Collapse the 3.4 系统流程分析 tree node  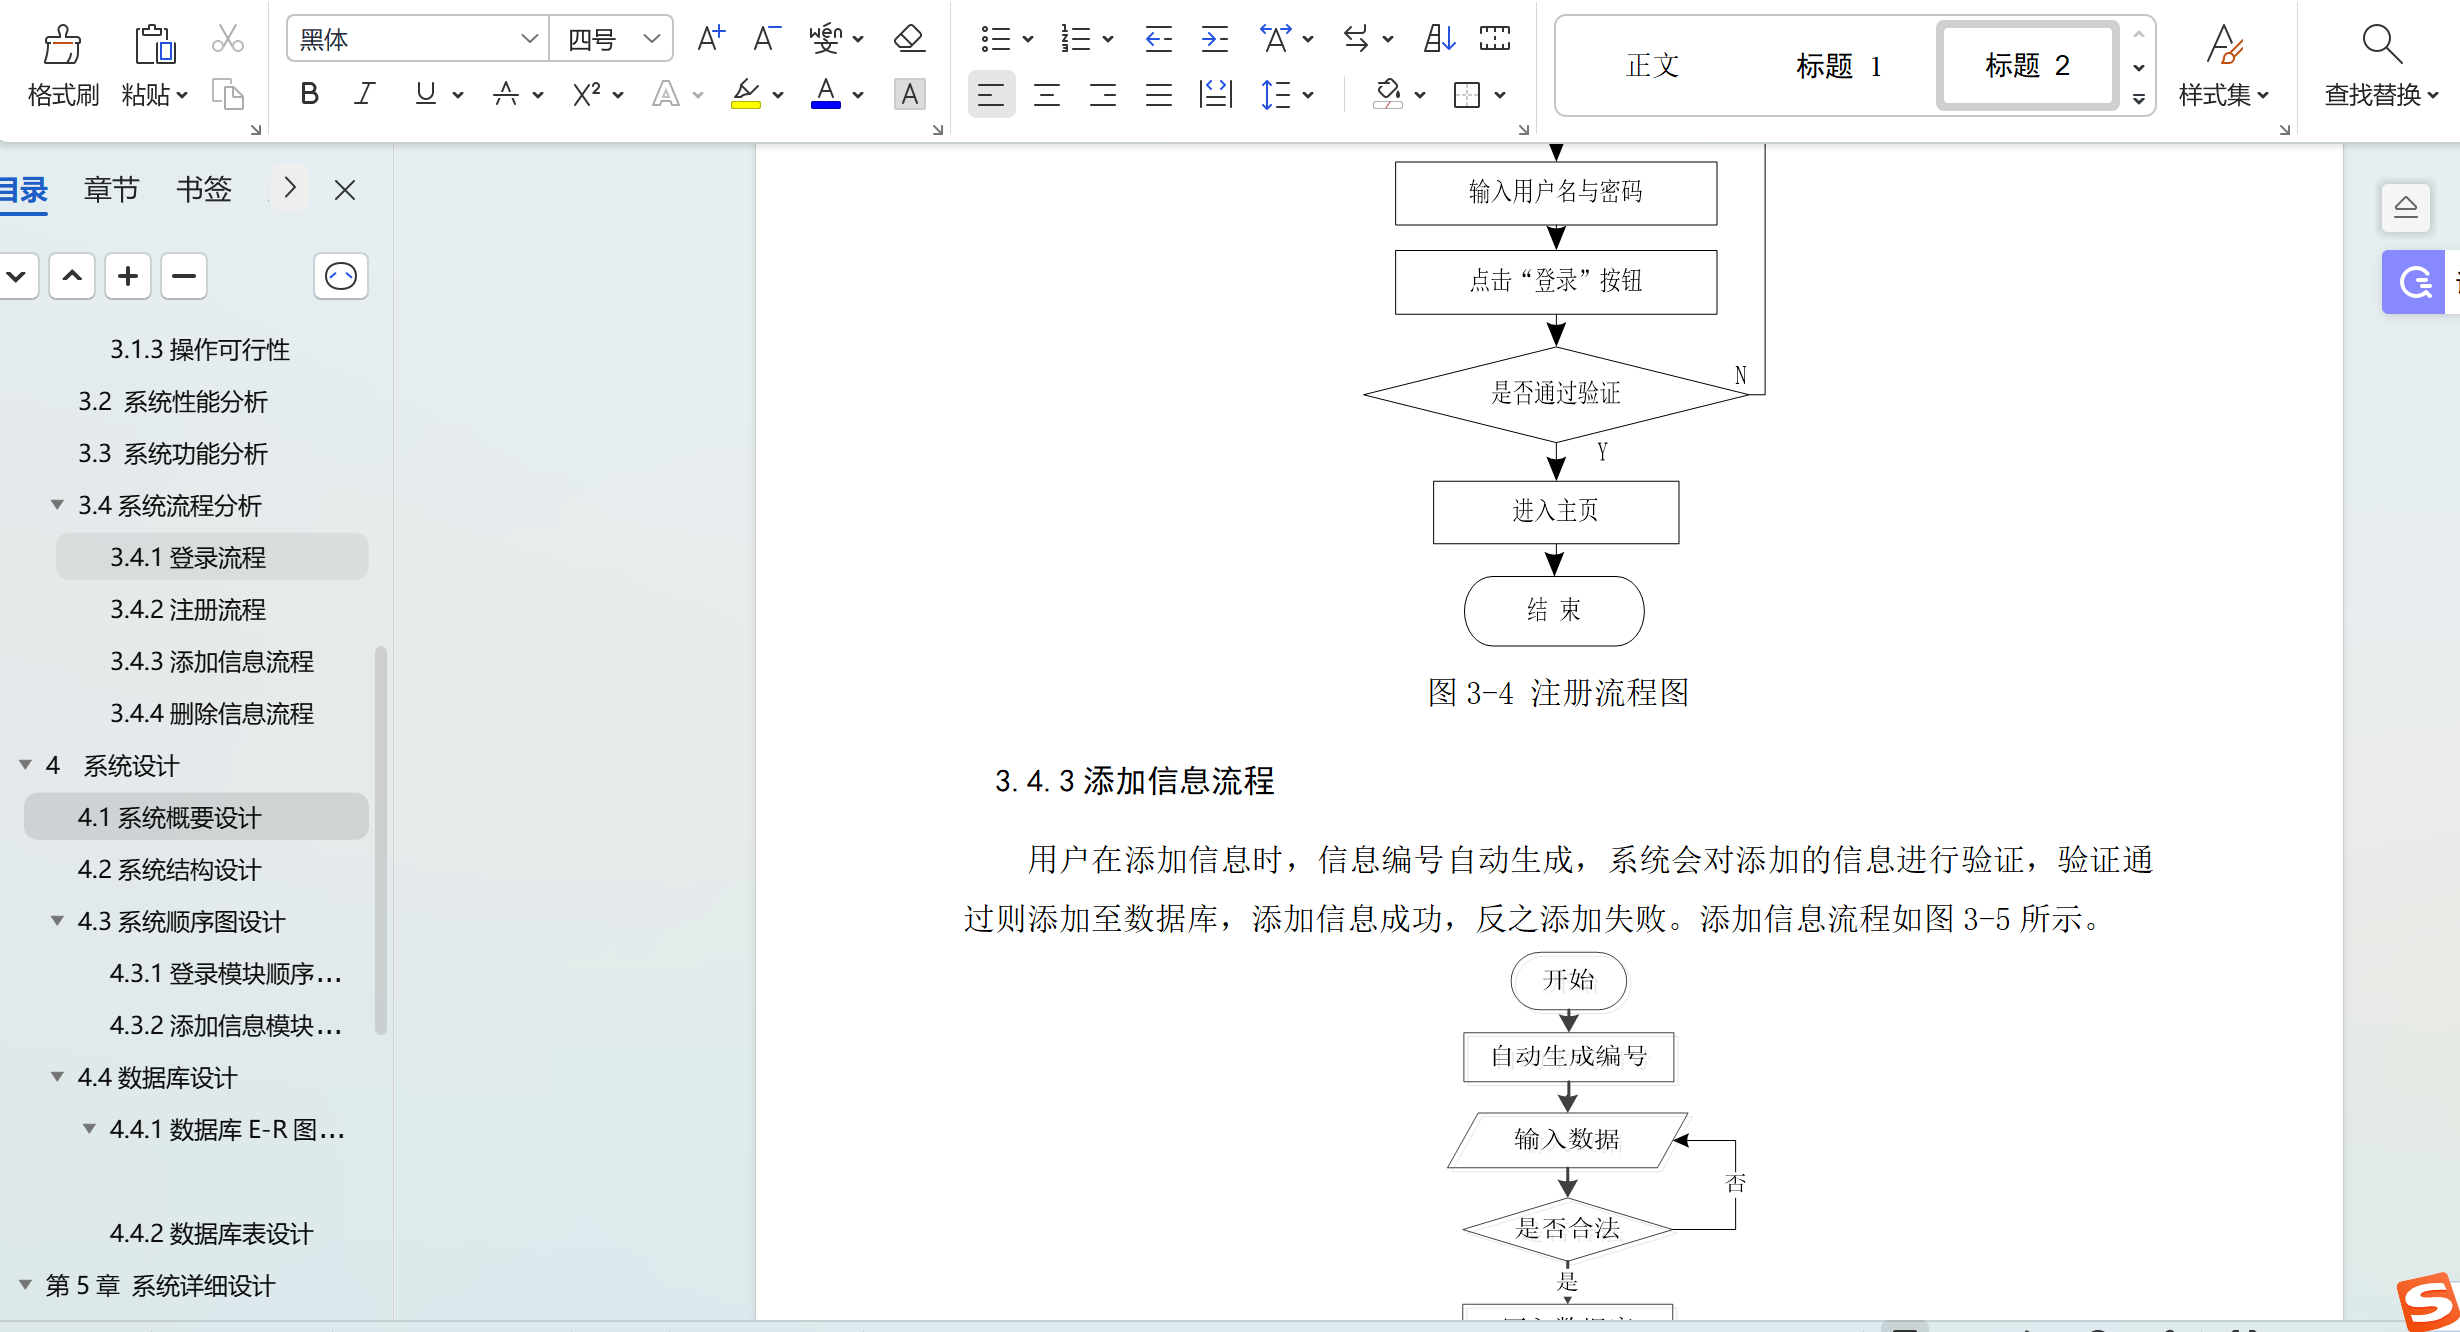[x=57, y=505]
